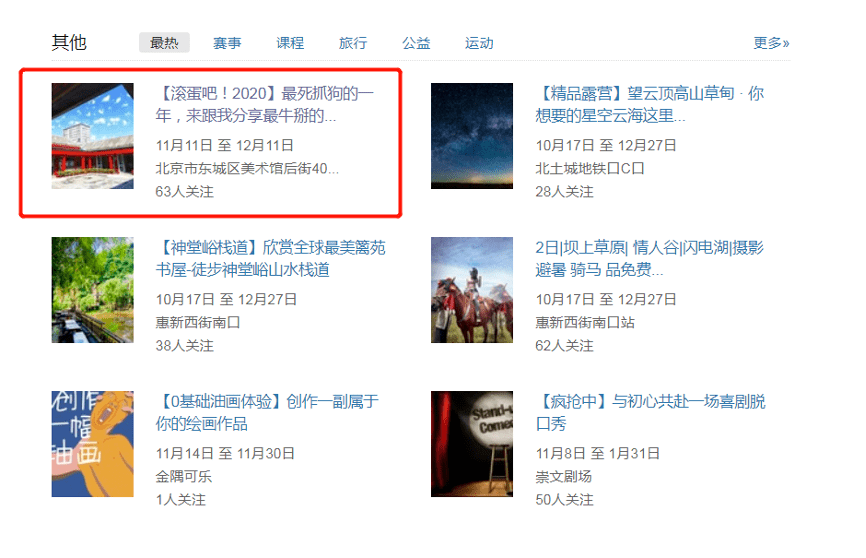The height and width of the screenshot is (558, 866).
Task: Open the 课程 category tab
Action: pos(290,43)
